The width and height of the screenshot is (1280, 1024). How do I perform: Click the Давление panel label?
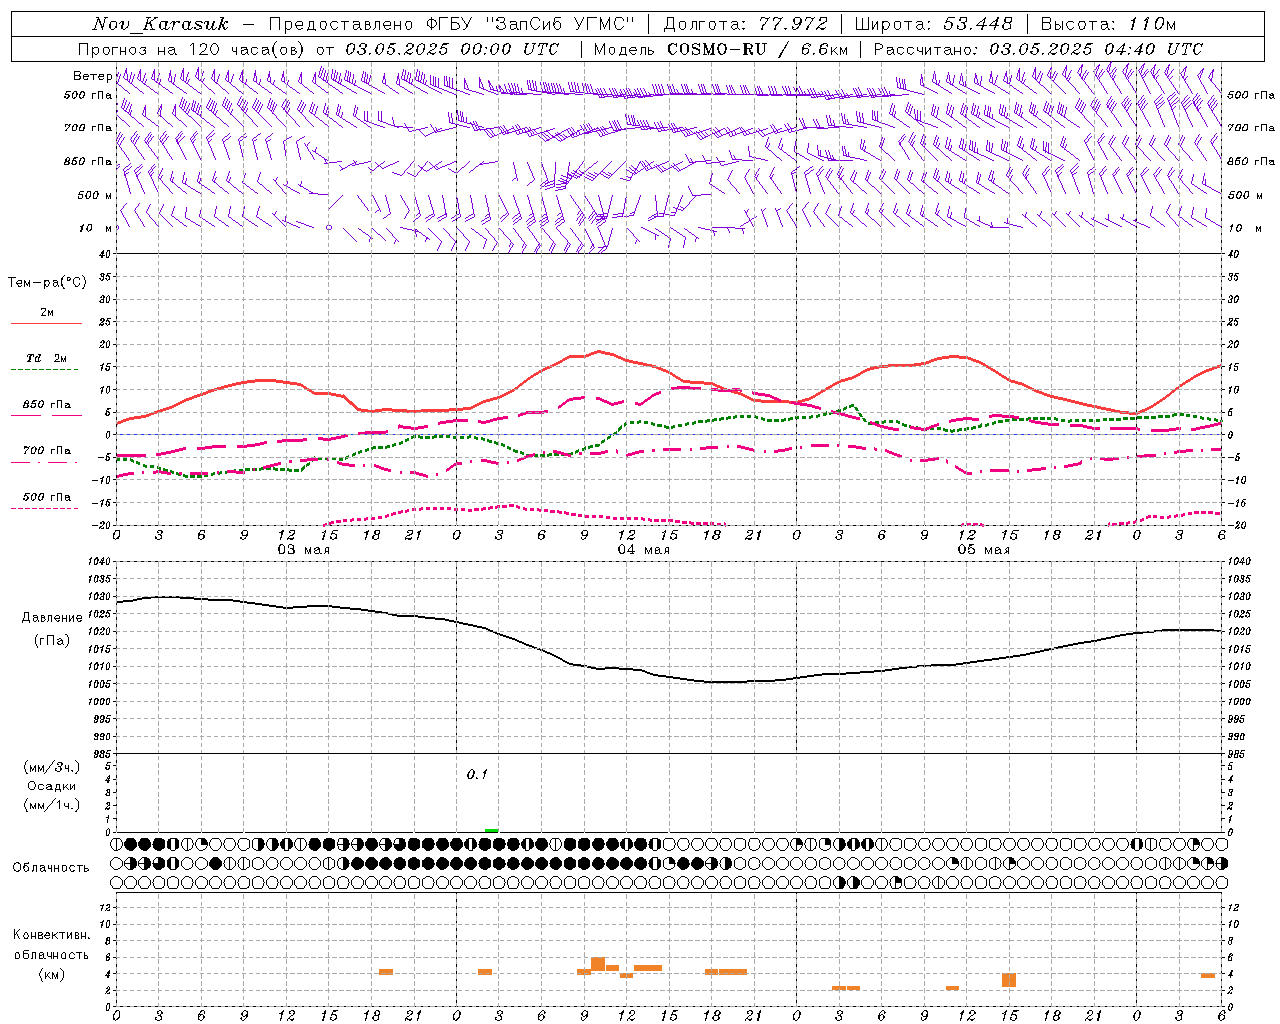[52, 618]
